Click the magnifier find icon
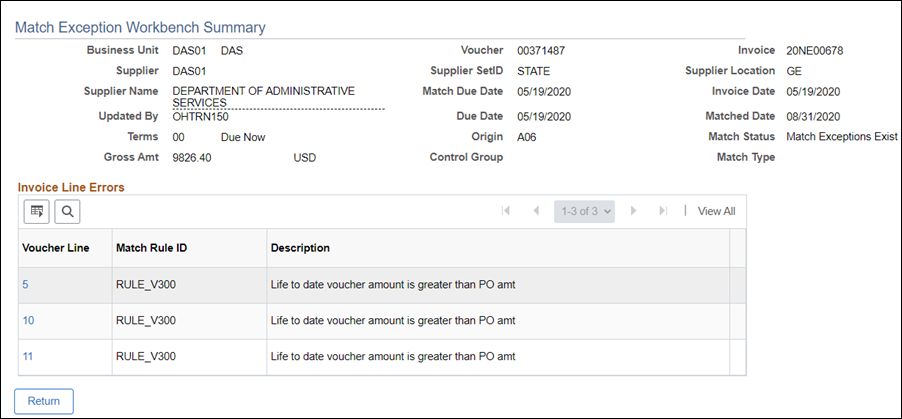The height and width of the screenshot is (419, 902). coord(67,211)
